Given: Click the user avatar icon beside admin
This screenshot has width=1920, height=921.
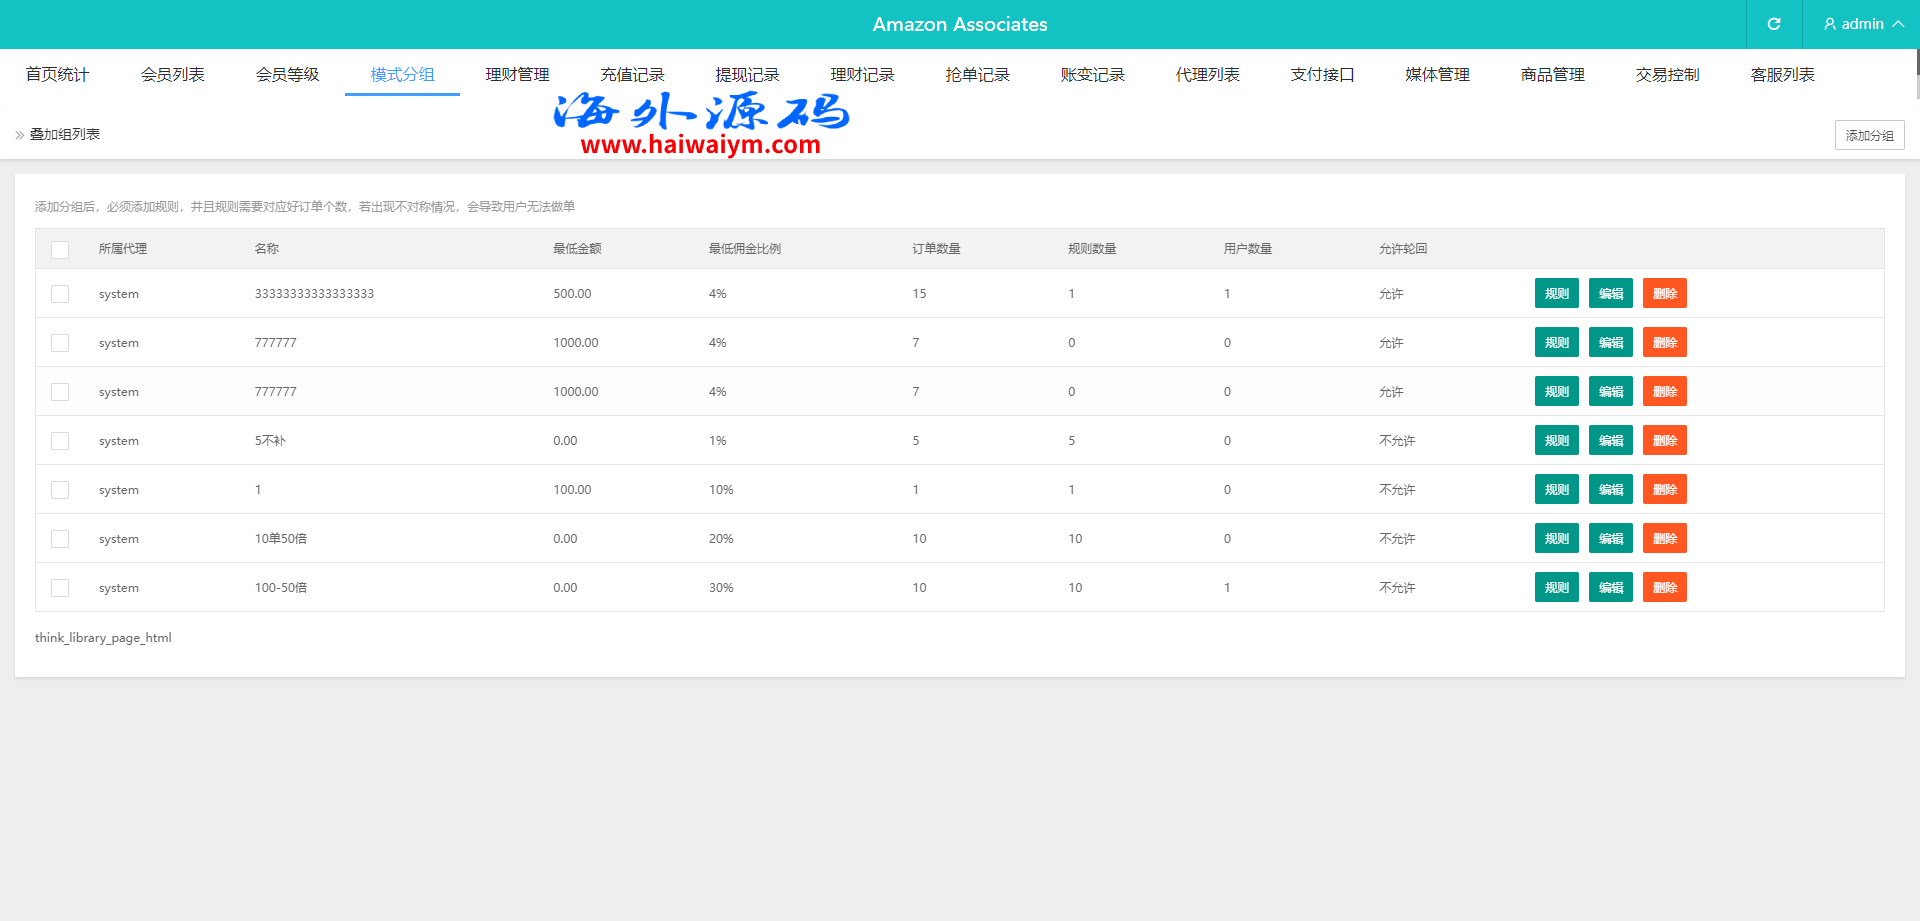Looking at the screenshot, I should (x=1830, y=24).
